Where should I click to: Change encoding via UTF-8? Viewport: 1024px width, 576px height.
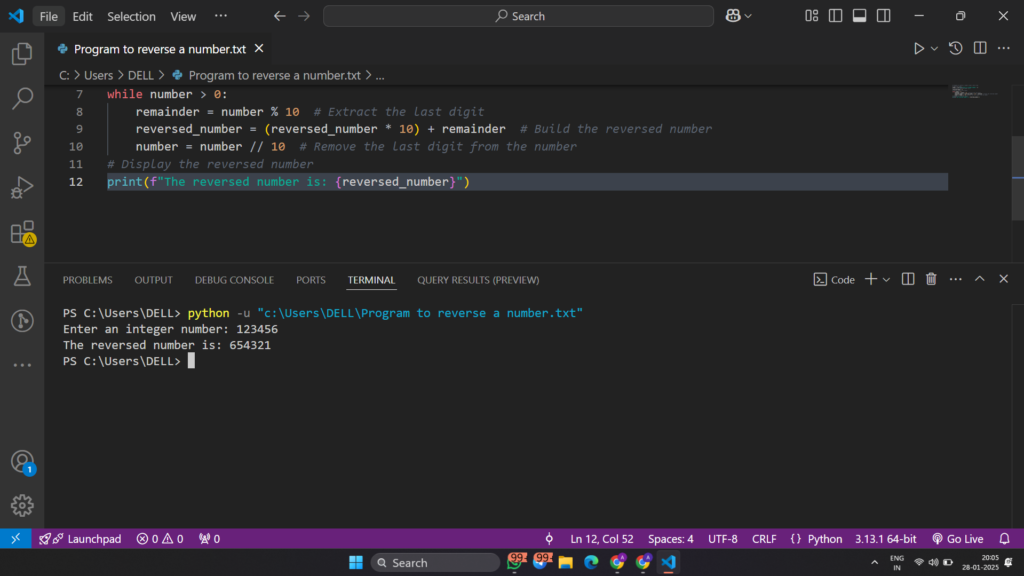(x=723, y=539)
